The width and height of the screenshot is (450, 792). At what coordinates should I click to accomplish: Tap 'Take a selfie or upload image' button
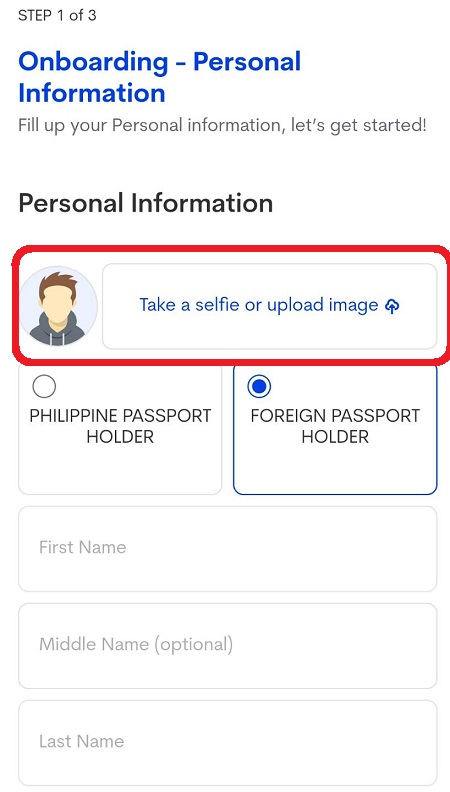tap(270, 306)
